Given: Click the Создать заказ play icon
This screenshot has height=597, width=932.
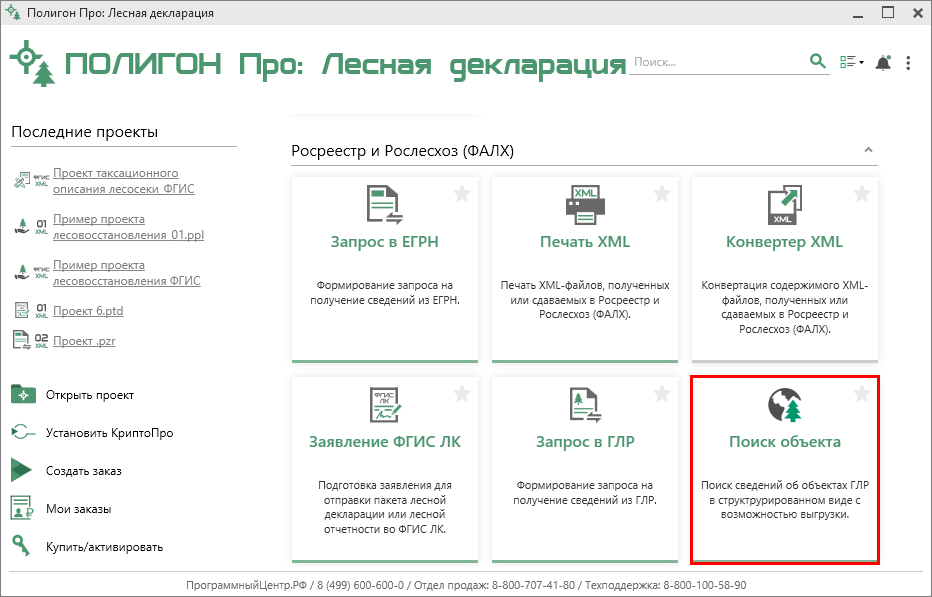Looking at the screenshot, I should 21,470.
